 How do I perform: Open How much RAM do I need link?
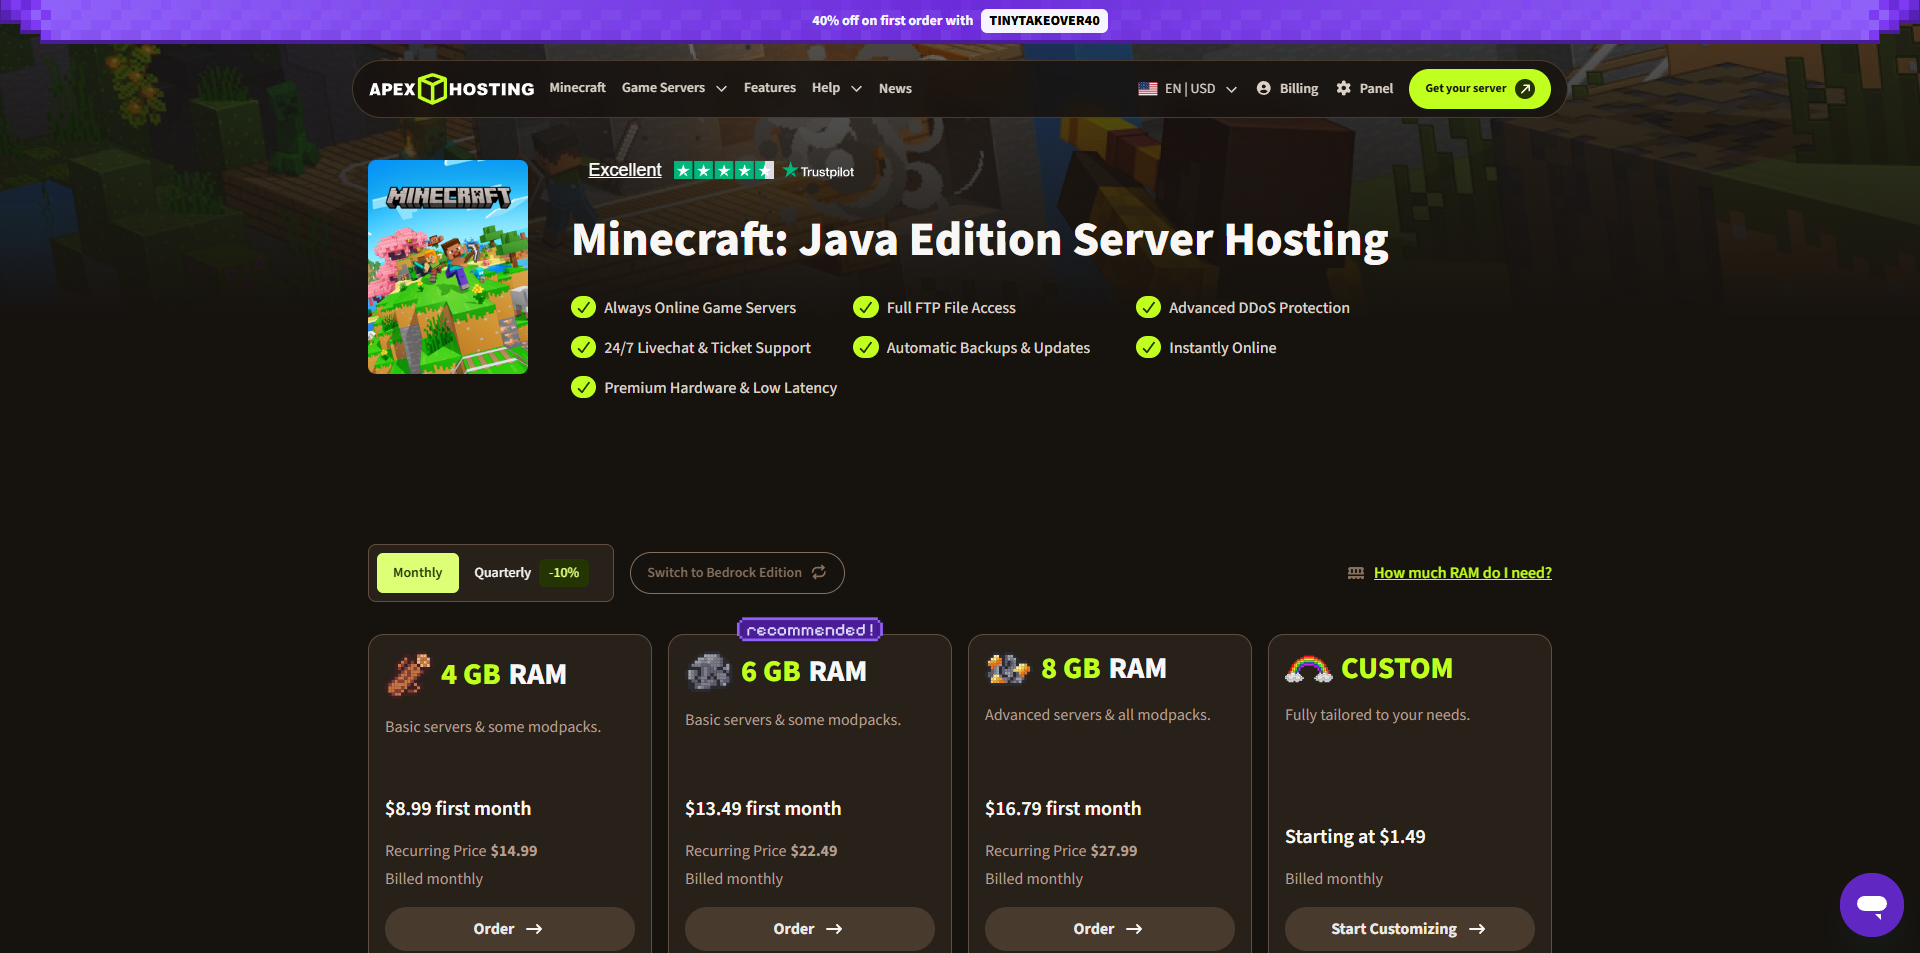point(1463,573)
